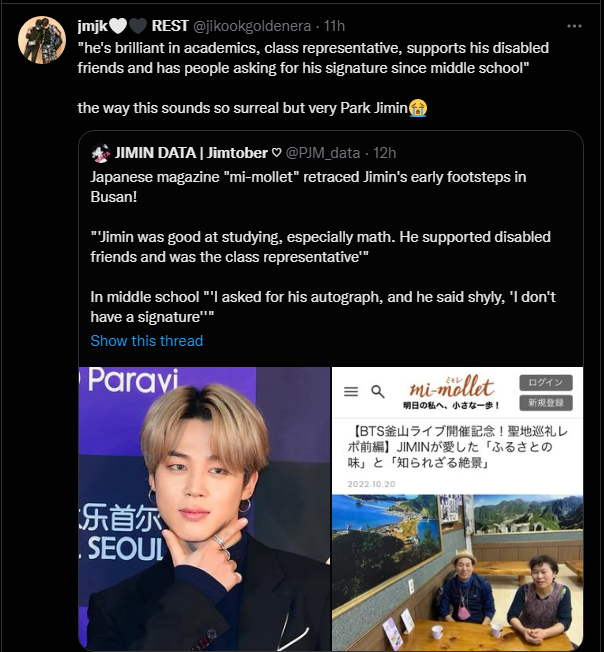
Task: Click the mi-mollet search magnifier icon
Action: tap(377, 391)
